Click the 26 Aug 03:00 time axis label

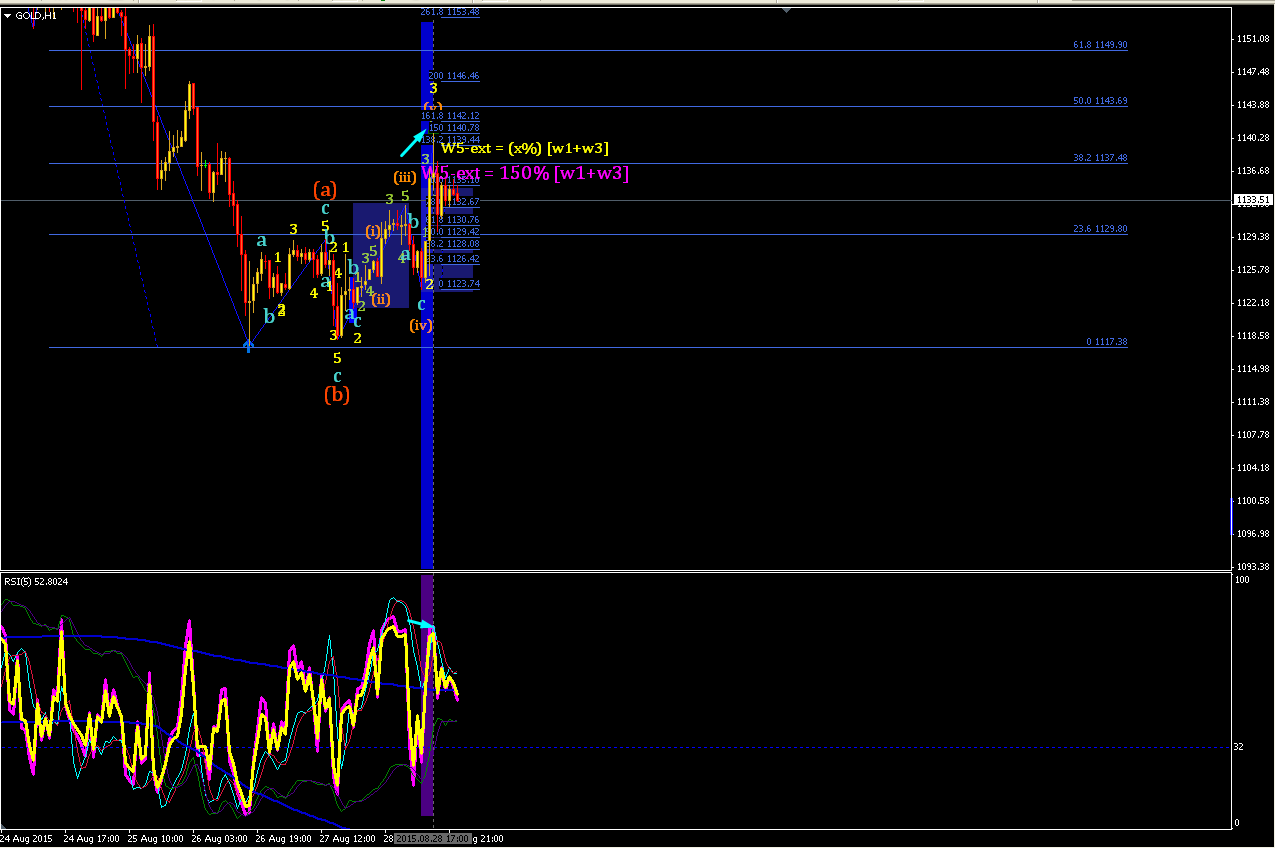coord(220,837)
